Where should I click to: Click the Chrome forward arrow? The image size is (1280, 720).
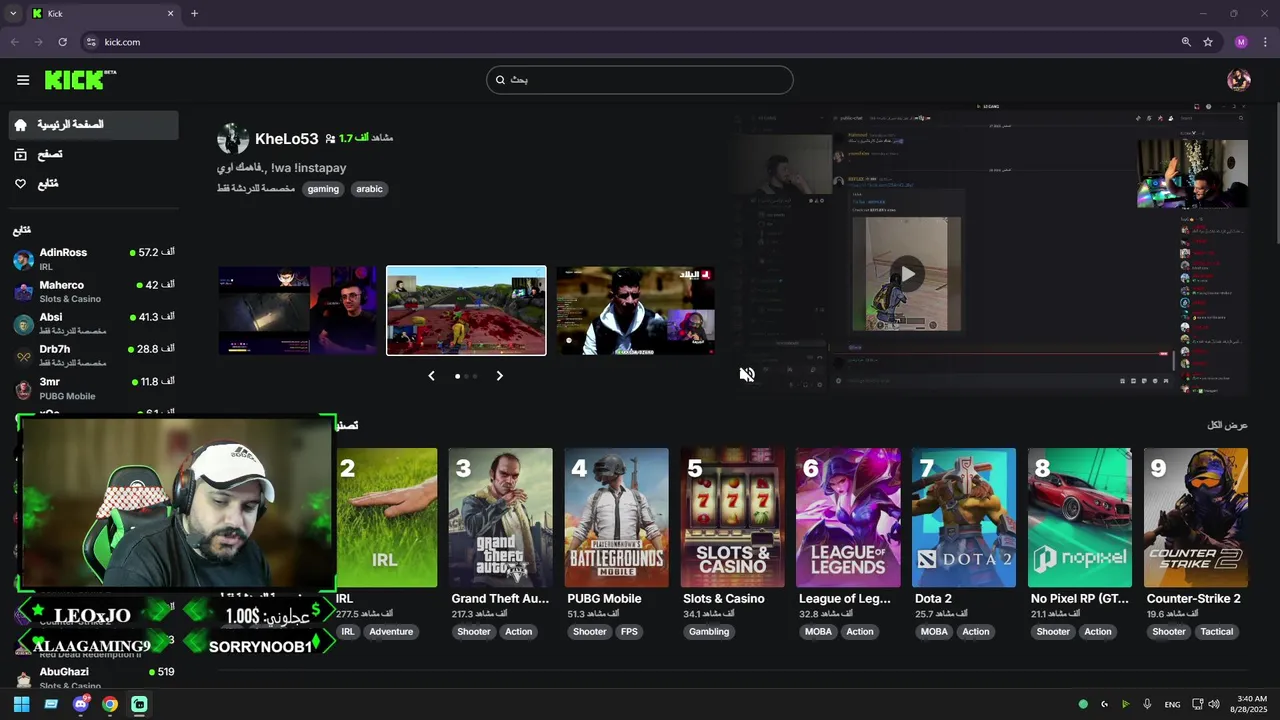point(38,42)
